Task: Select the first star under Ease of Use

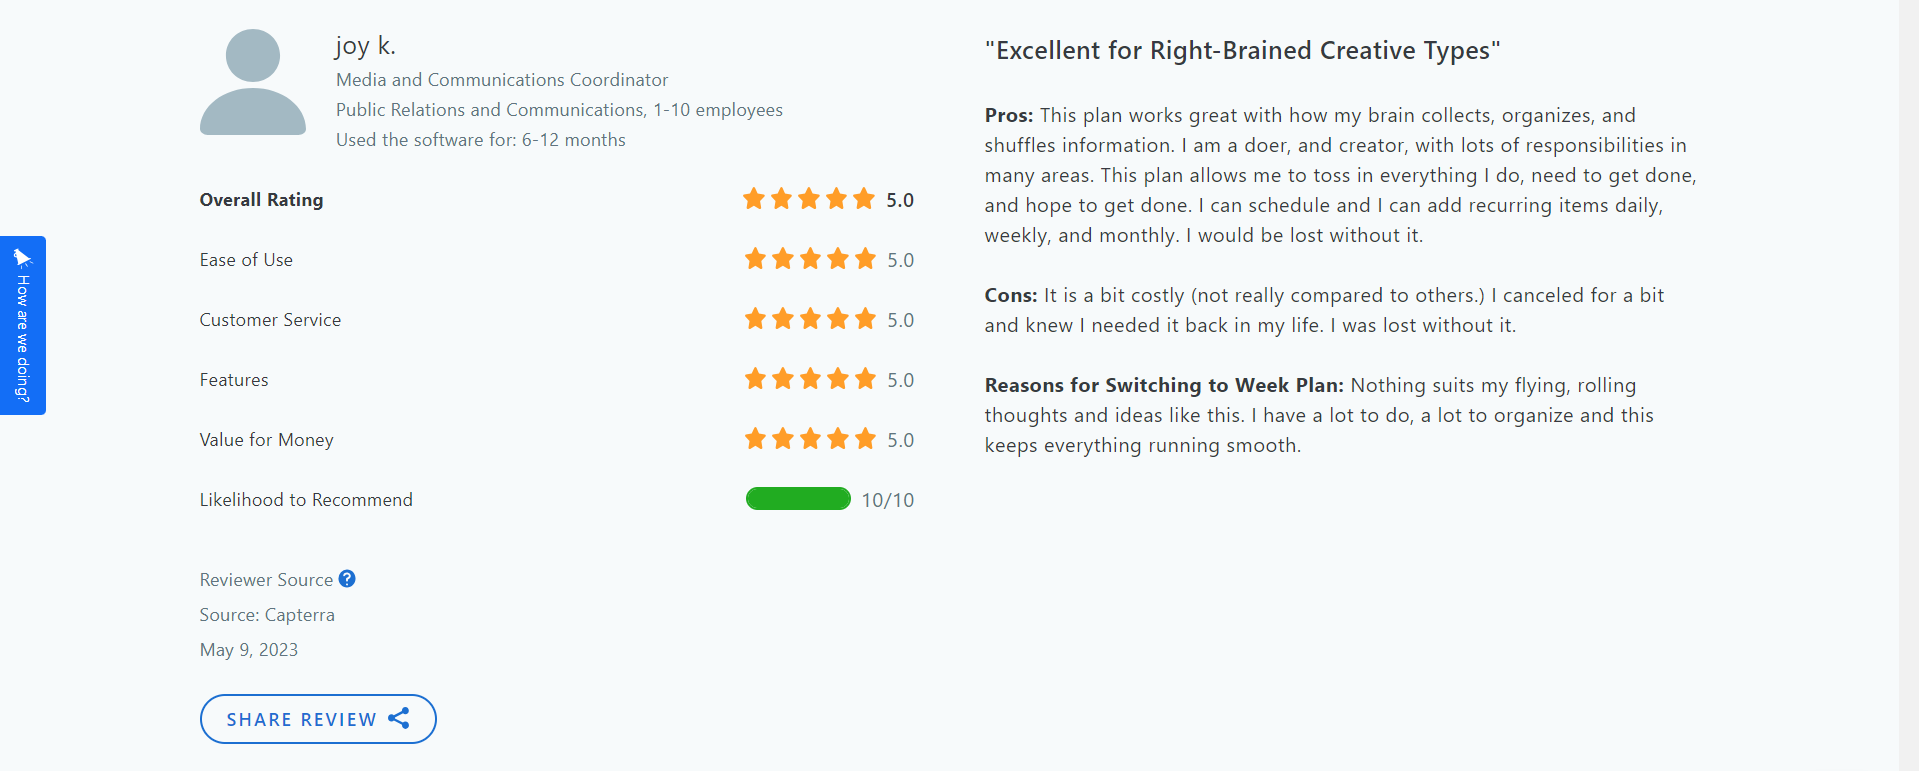Action: click(x=755, y=259)
